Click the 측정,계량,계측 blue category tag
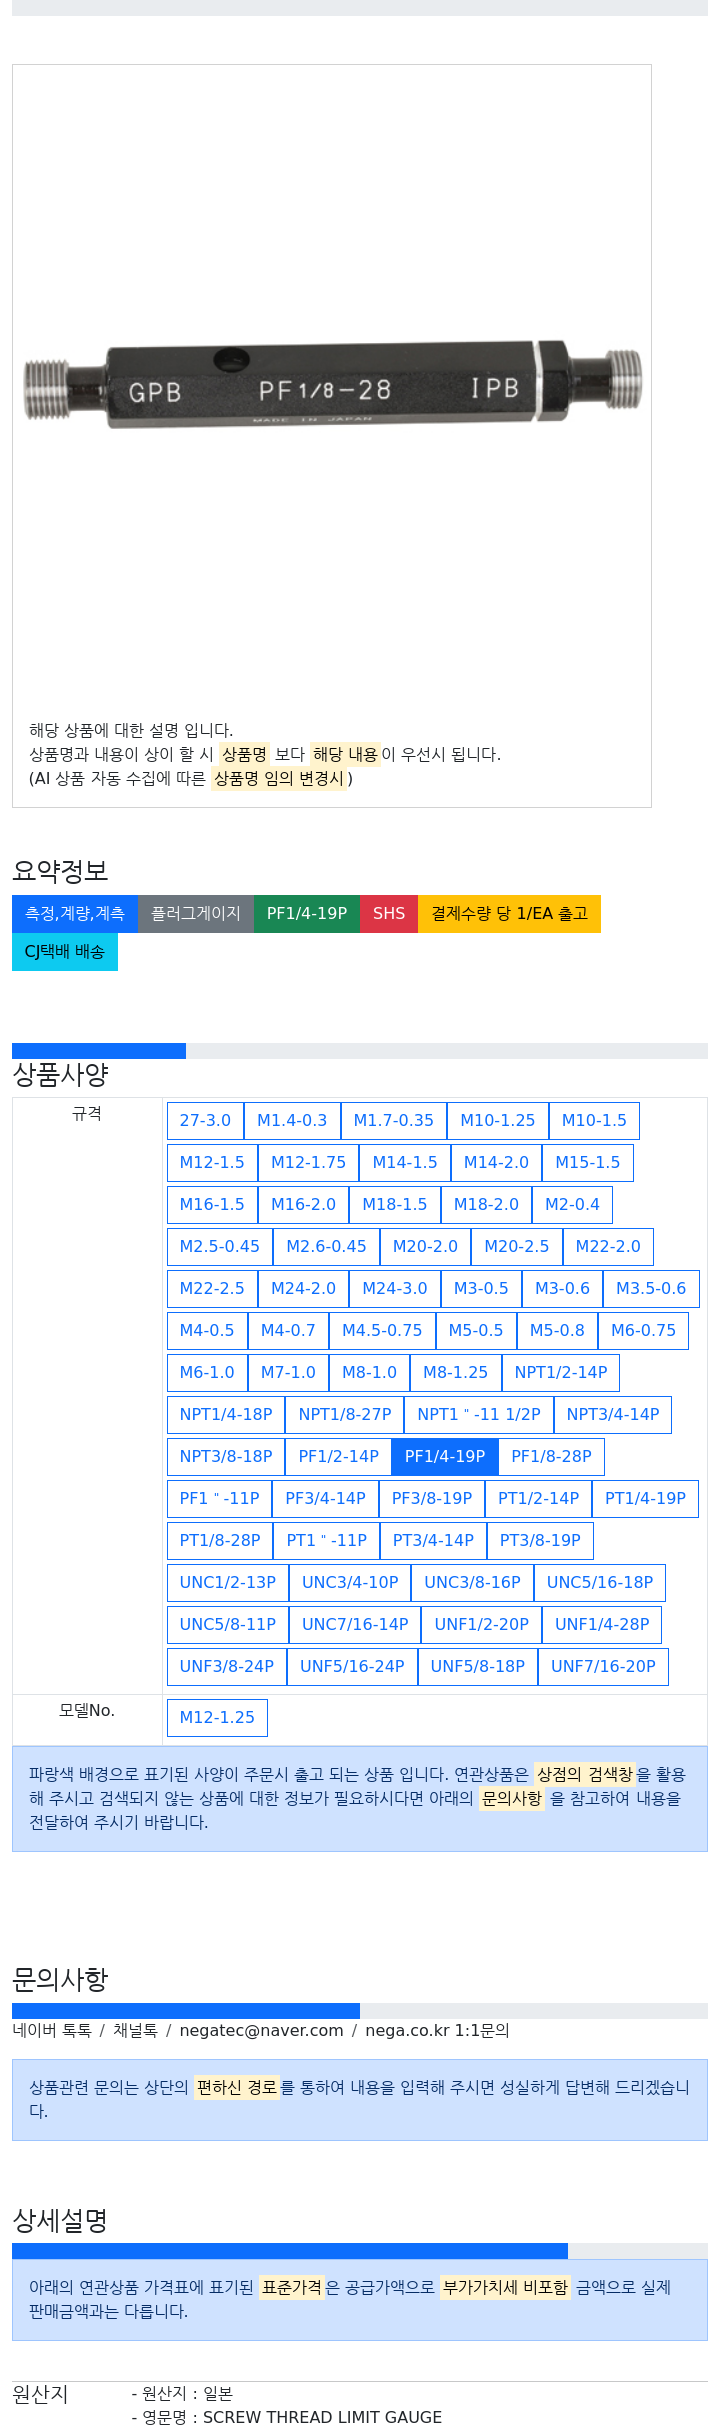The height and width of the screenshot is (2430, 720). (x=75, y=913)
